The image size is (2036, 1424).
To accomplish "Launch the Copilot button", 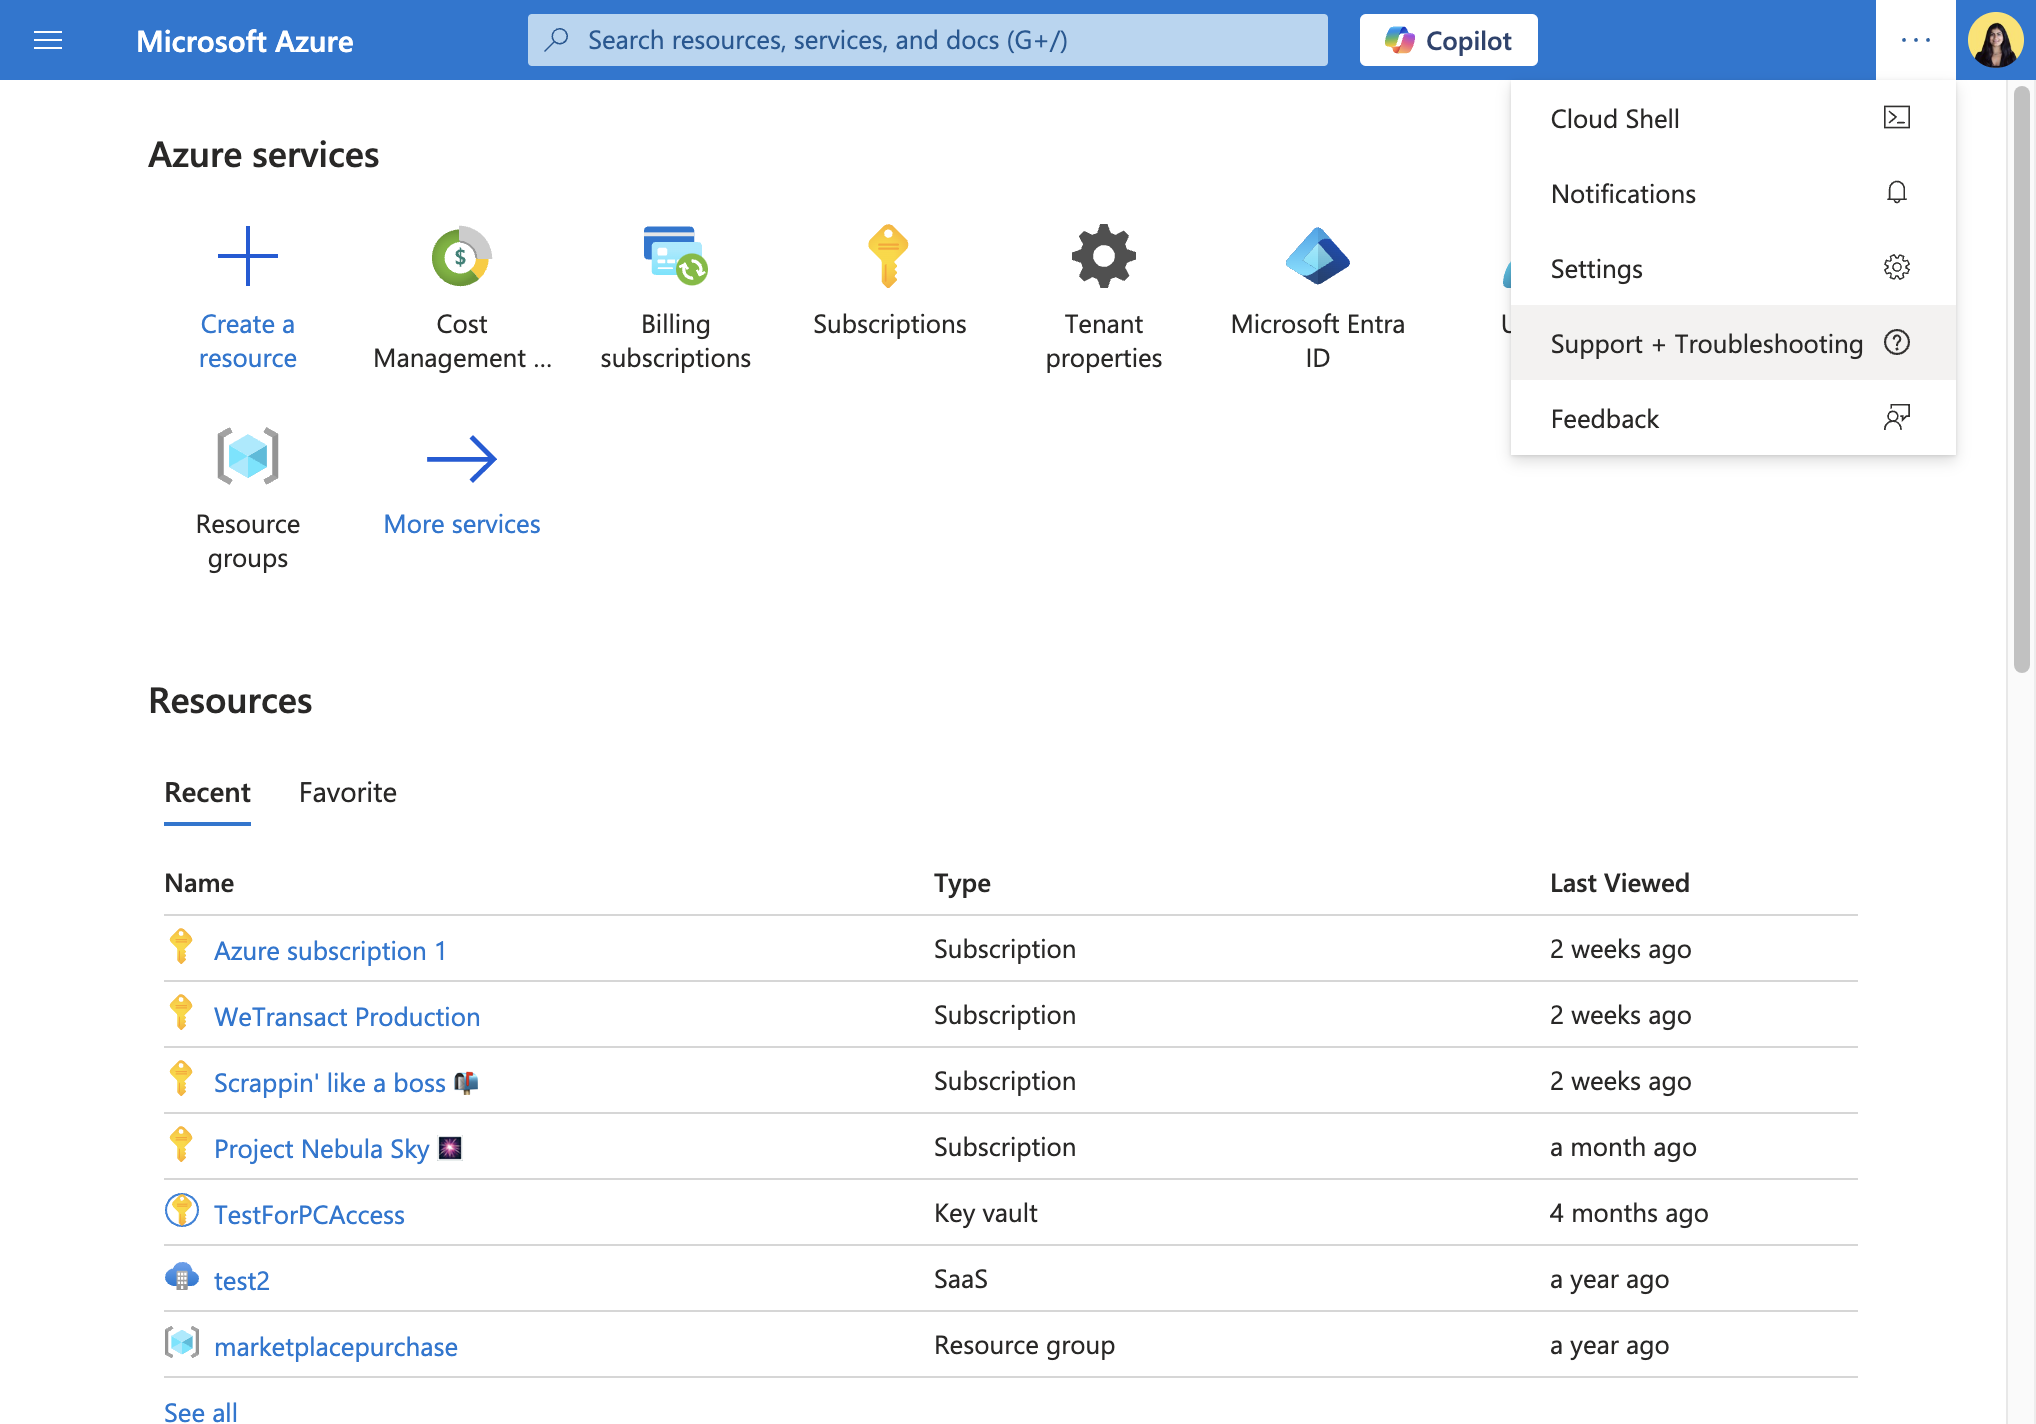I will (x=1448, y=40).
